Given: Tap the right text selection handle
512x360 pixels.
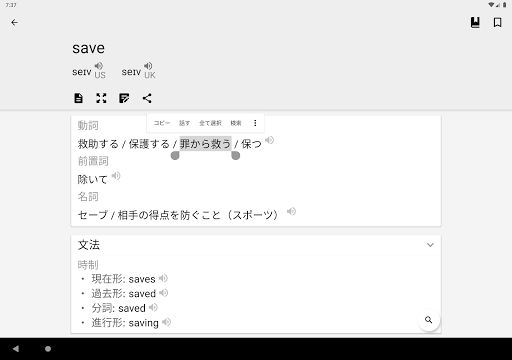Looking at the screenshot, I should (x=236, y=155).
